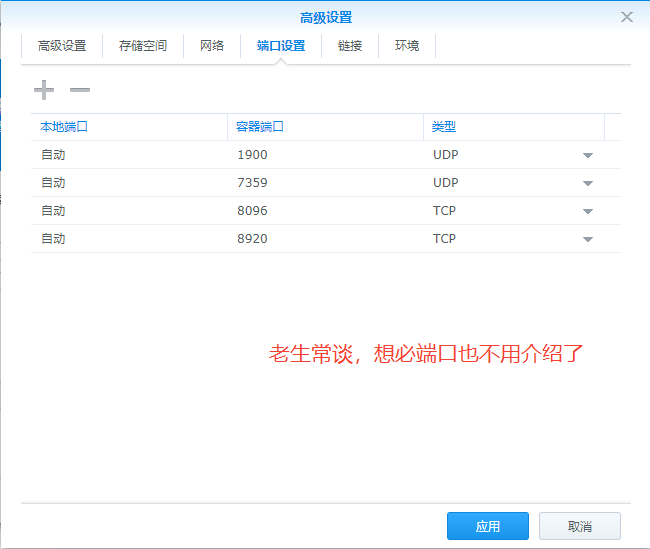Screen dimensions: 650x549
Task: Go to the 网络 tab
Action: tap(212, 46)
